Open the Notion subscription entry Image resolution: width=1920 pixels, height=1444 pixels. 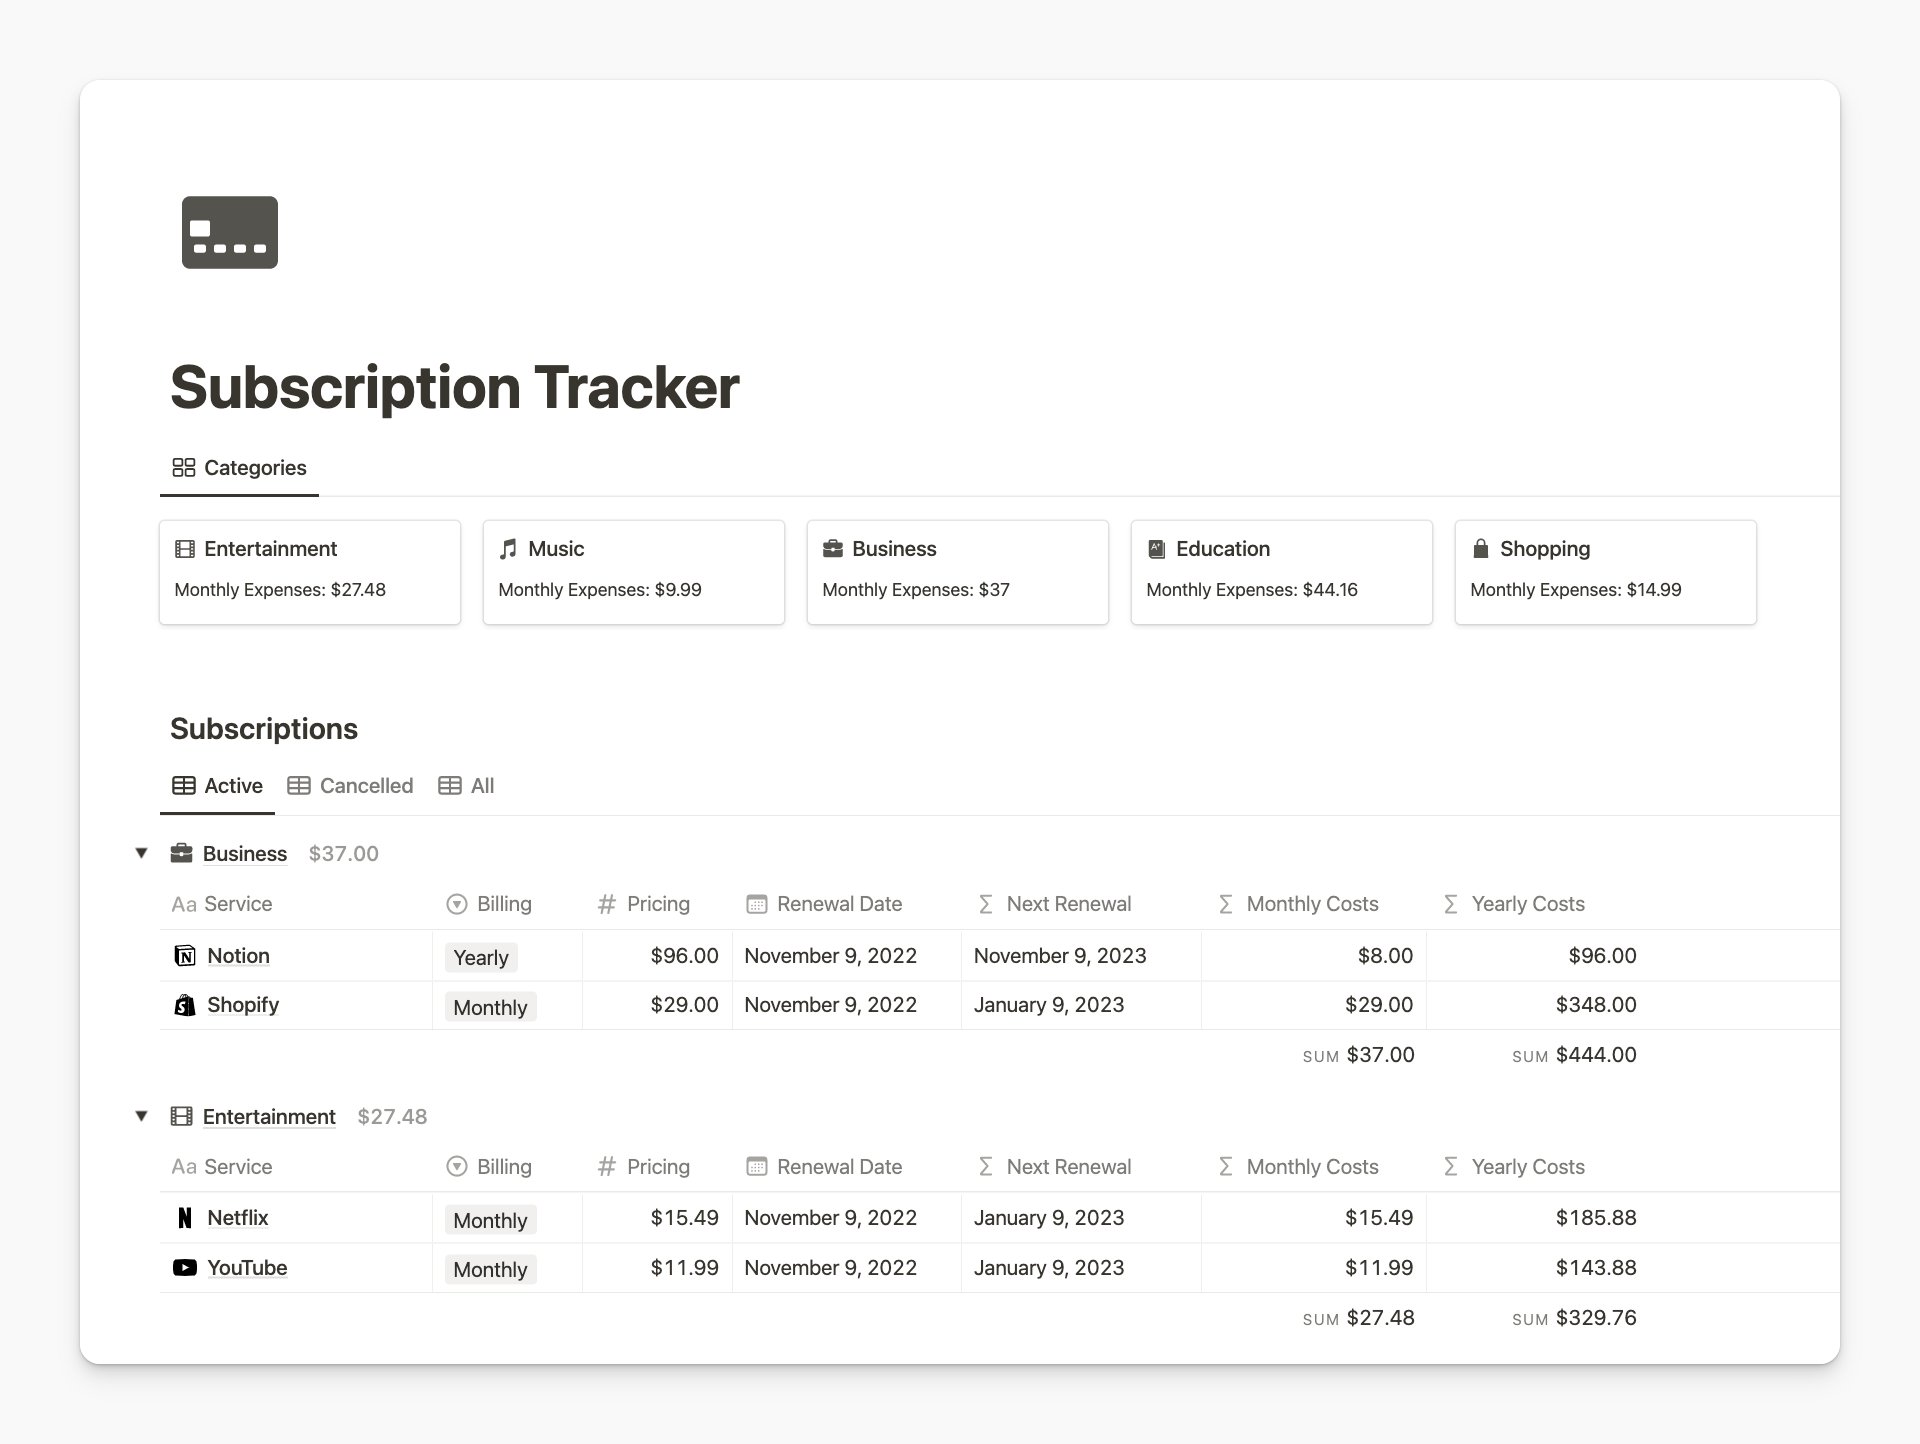tap(237, 955)
